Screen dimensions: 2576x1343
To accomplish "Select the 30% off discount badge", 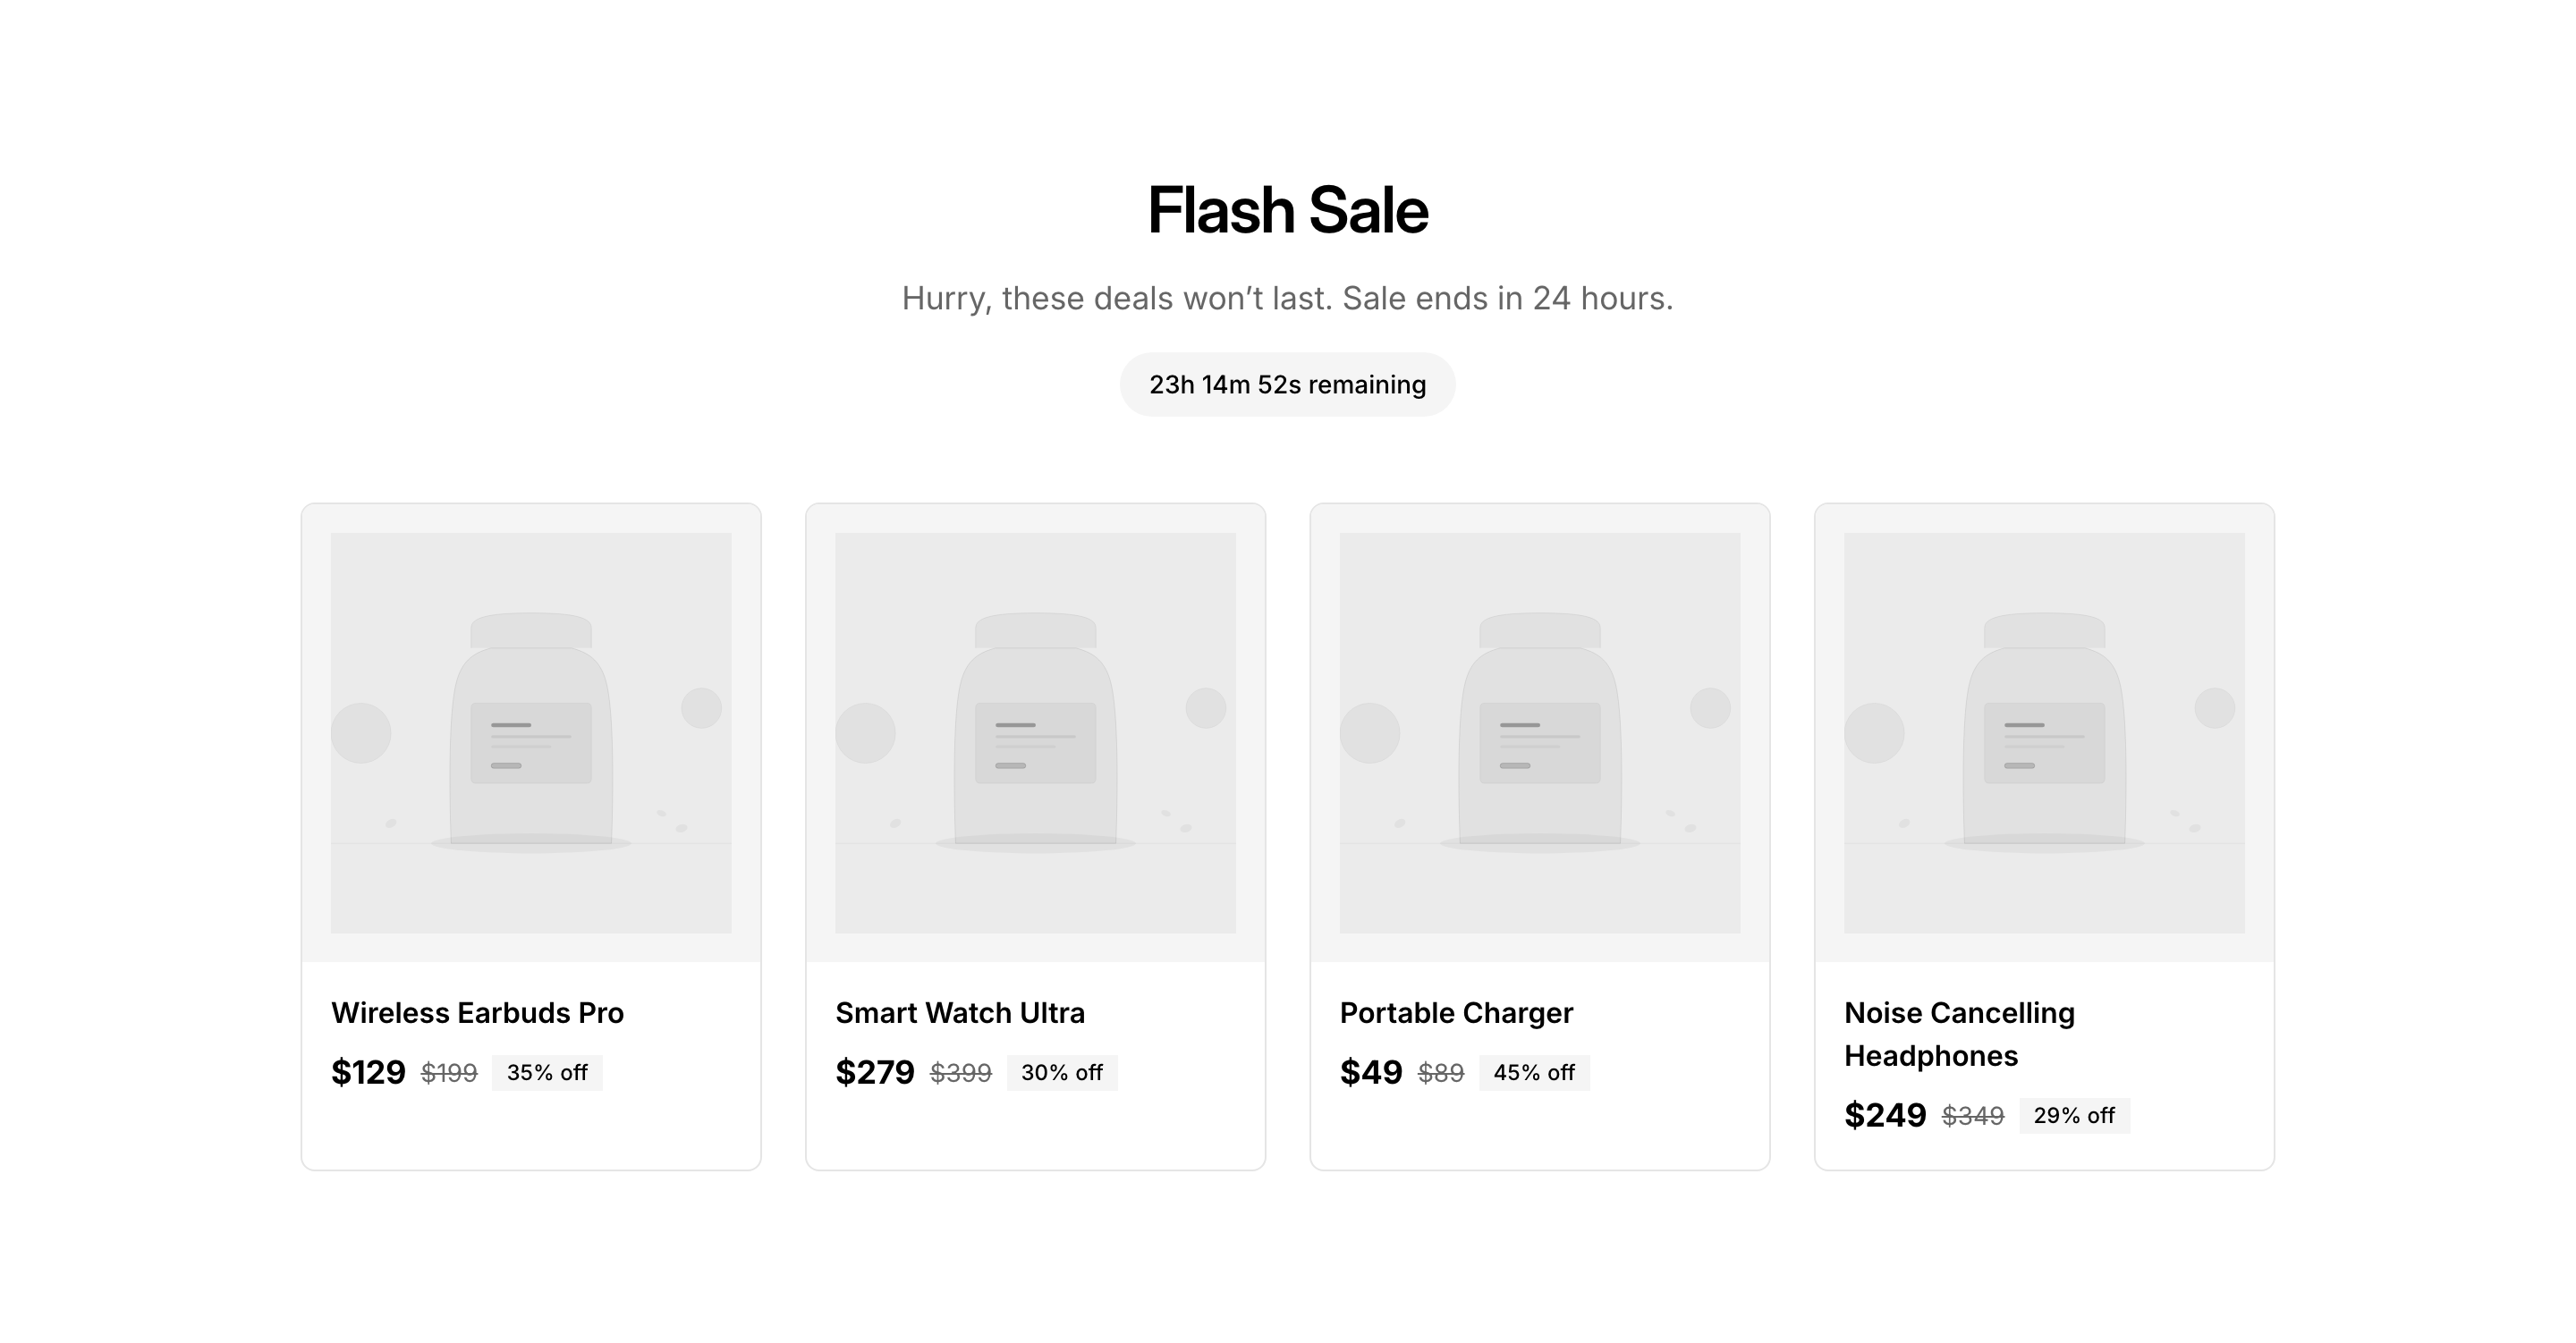I will pos(1062,1073).
